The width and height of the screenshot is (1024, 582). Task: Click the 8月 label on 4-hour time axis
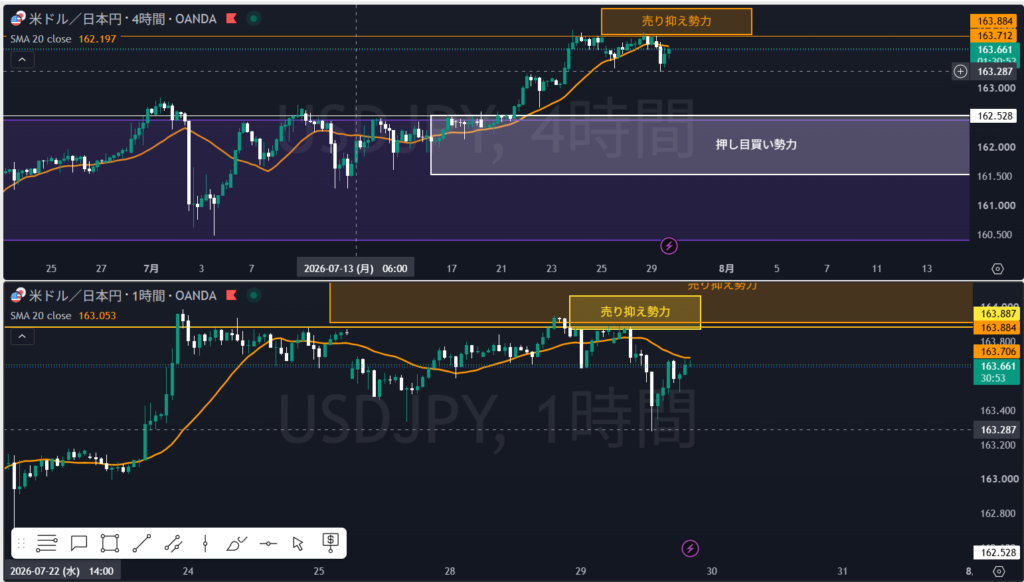tap(726, 268)
